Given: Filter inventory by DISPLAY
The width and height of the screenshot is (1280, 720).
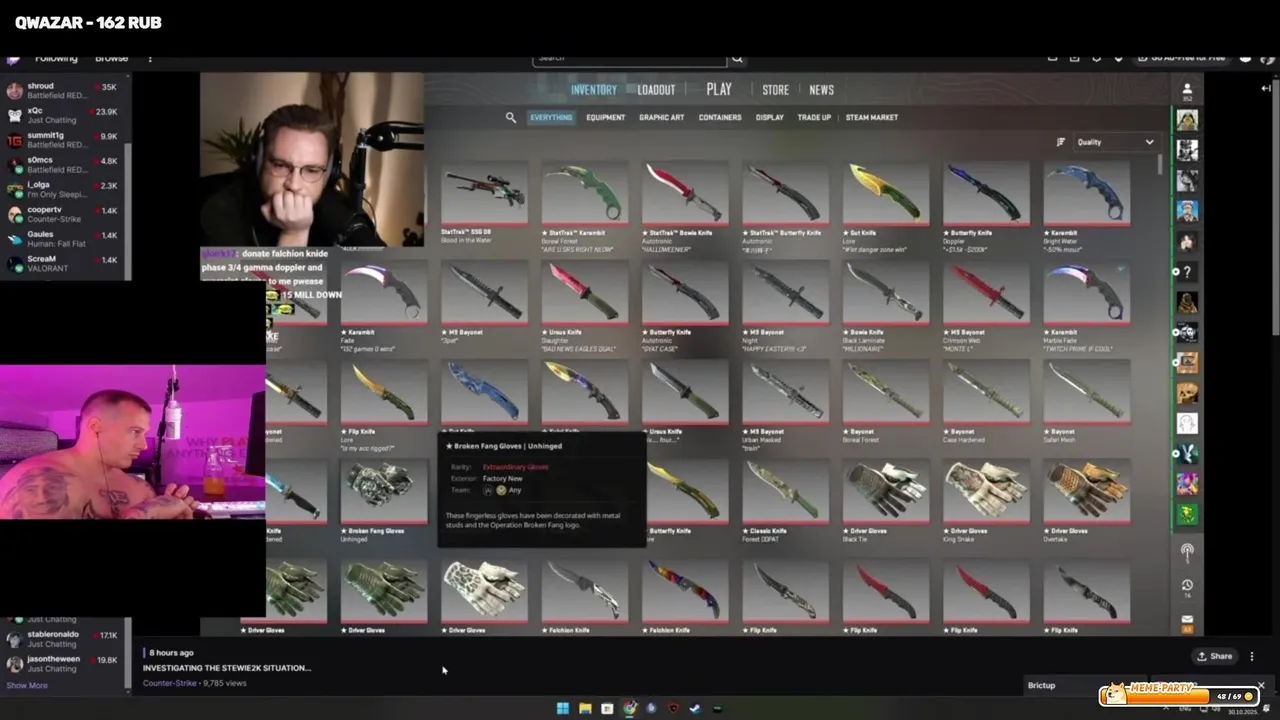Looking at the screenshot, I should (769, 117).
